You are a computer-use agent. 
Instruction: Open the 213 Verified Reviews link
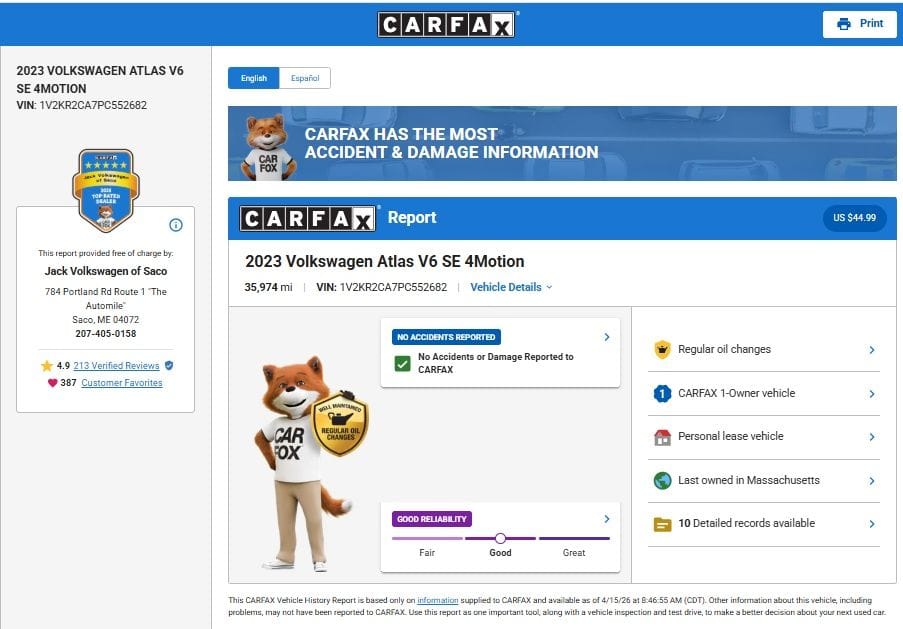(116, 366)
